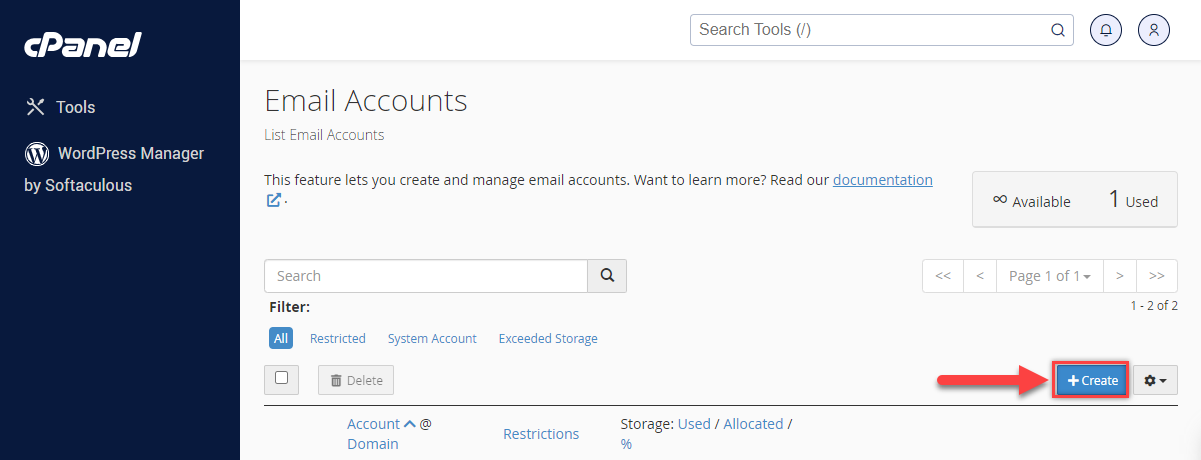Toggle the select-all checkbox
The width and height of the screenshot is (1201, 460).
pyautogui.click(x=281, y=378)
